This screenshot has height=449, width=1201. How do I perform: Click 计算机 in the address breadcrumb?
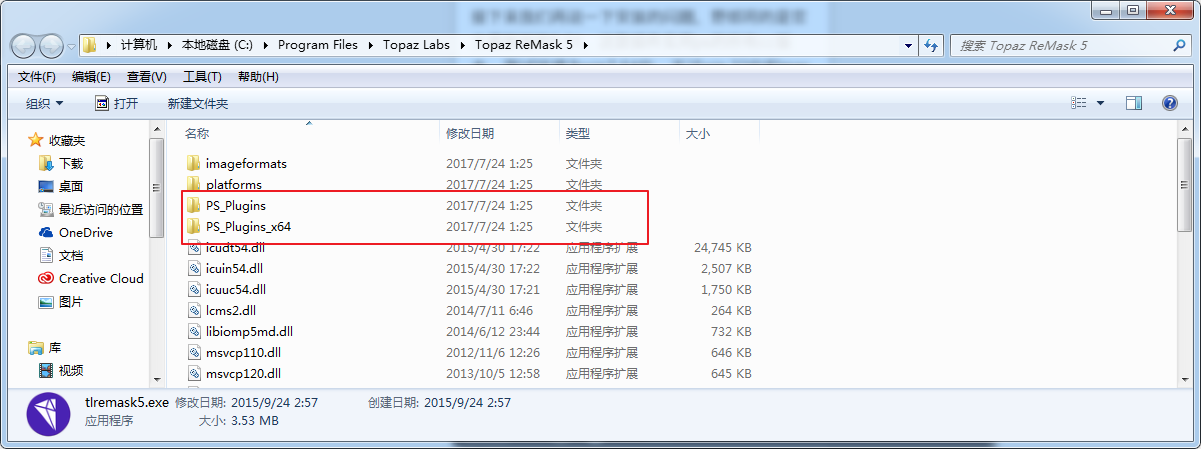pos(139,45)
